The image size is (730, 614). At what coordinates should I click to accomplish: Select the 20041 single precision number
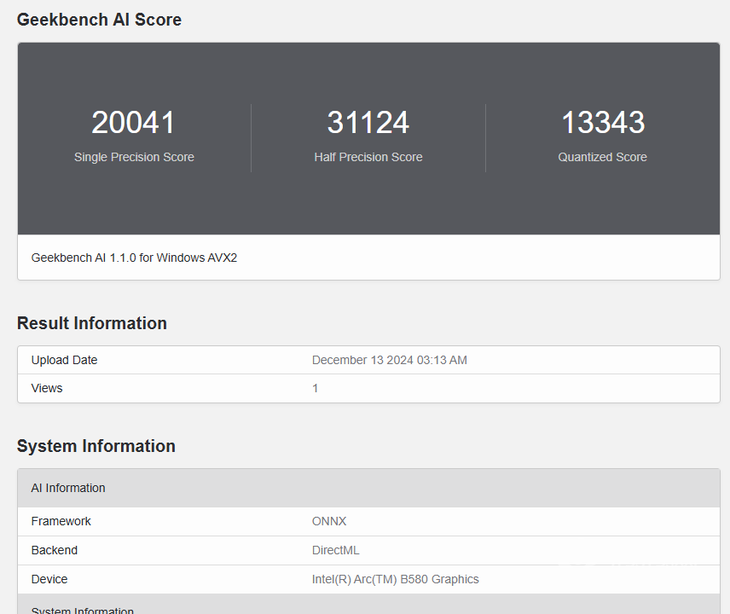[x=133, y=123]
